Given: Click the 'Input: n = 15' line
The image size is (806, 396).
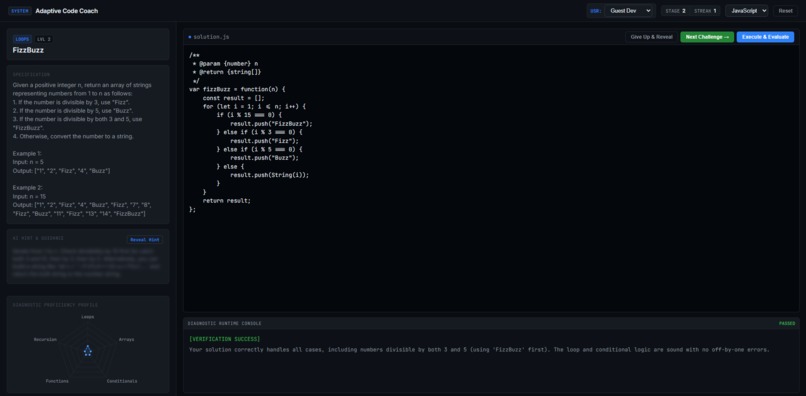Looking at the screenshot, I should [x=29, y=196].
